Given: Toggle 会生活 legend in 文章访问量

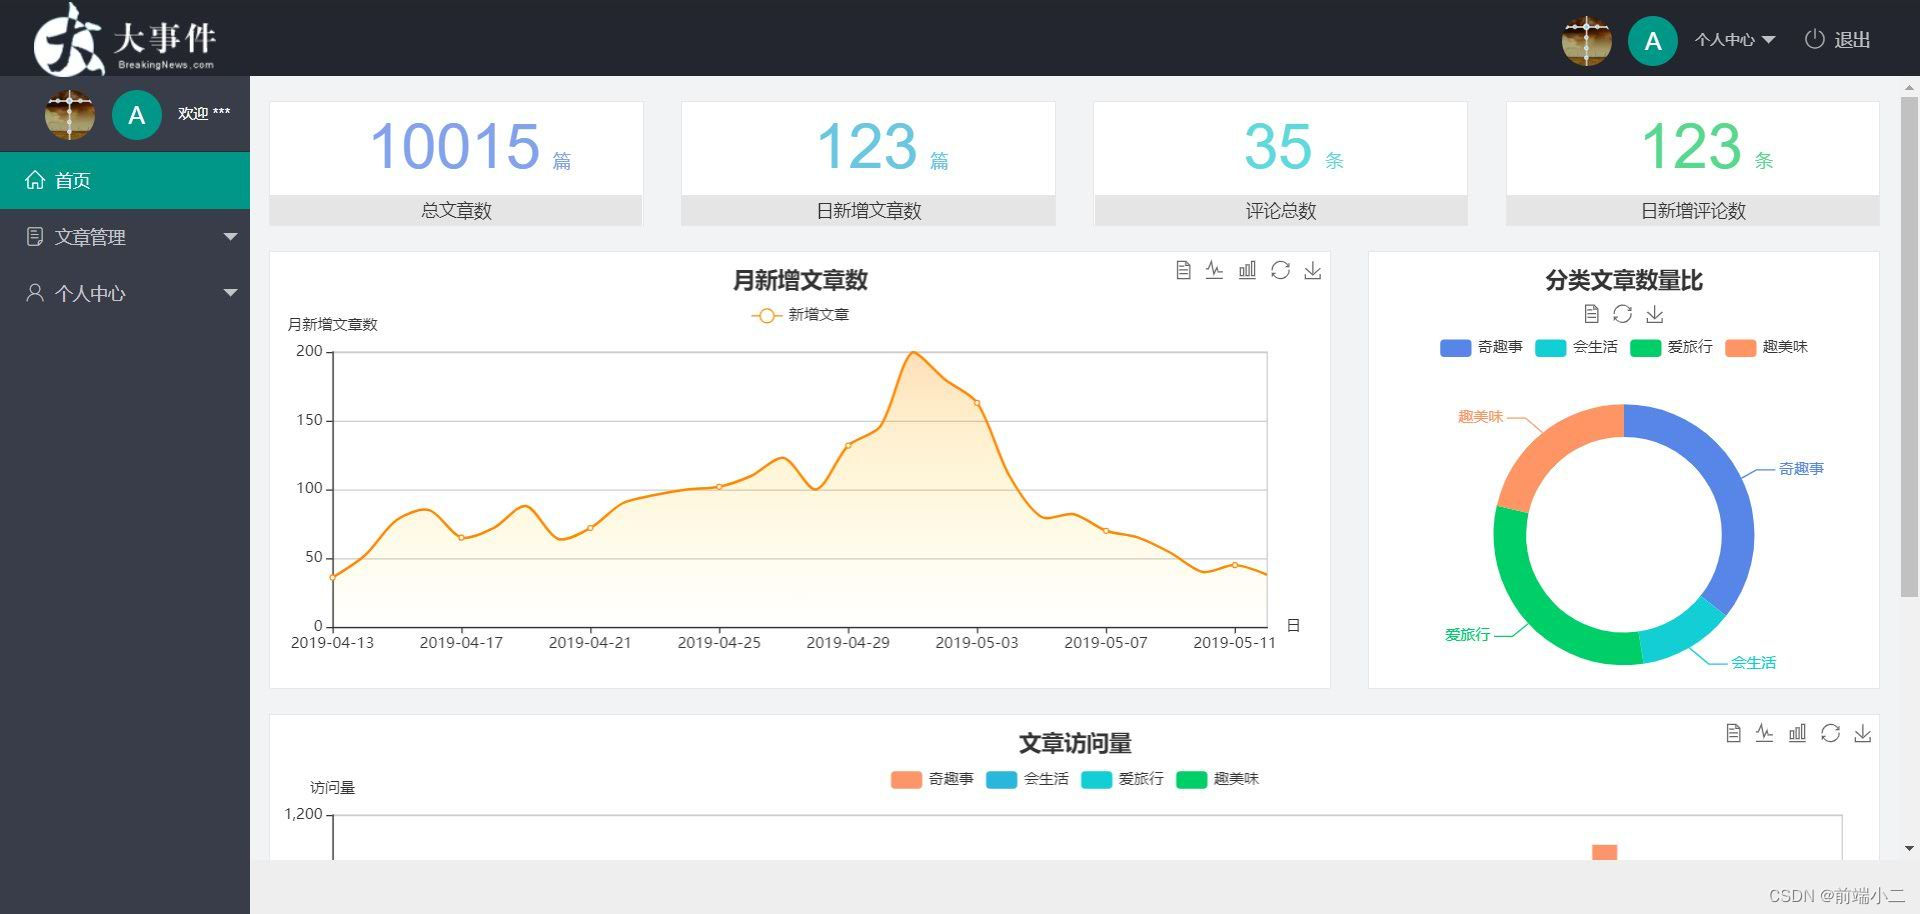Looking at the screenshot, I should (x=1027, y=779).
